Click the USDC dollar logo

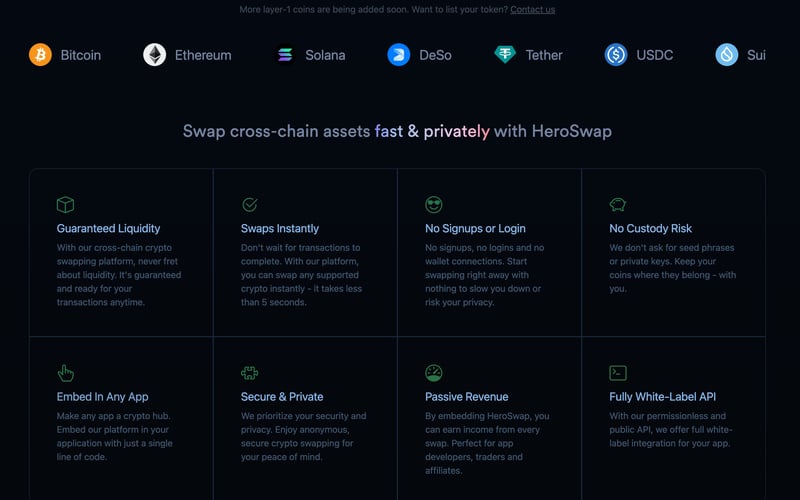[616, 55]
